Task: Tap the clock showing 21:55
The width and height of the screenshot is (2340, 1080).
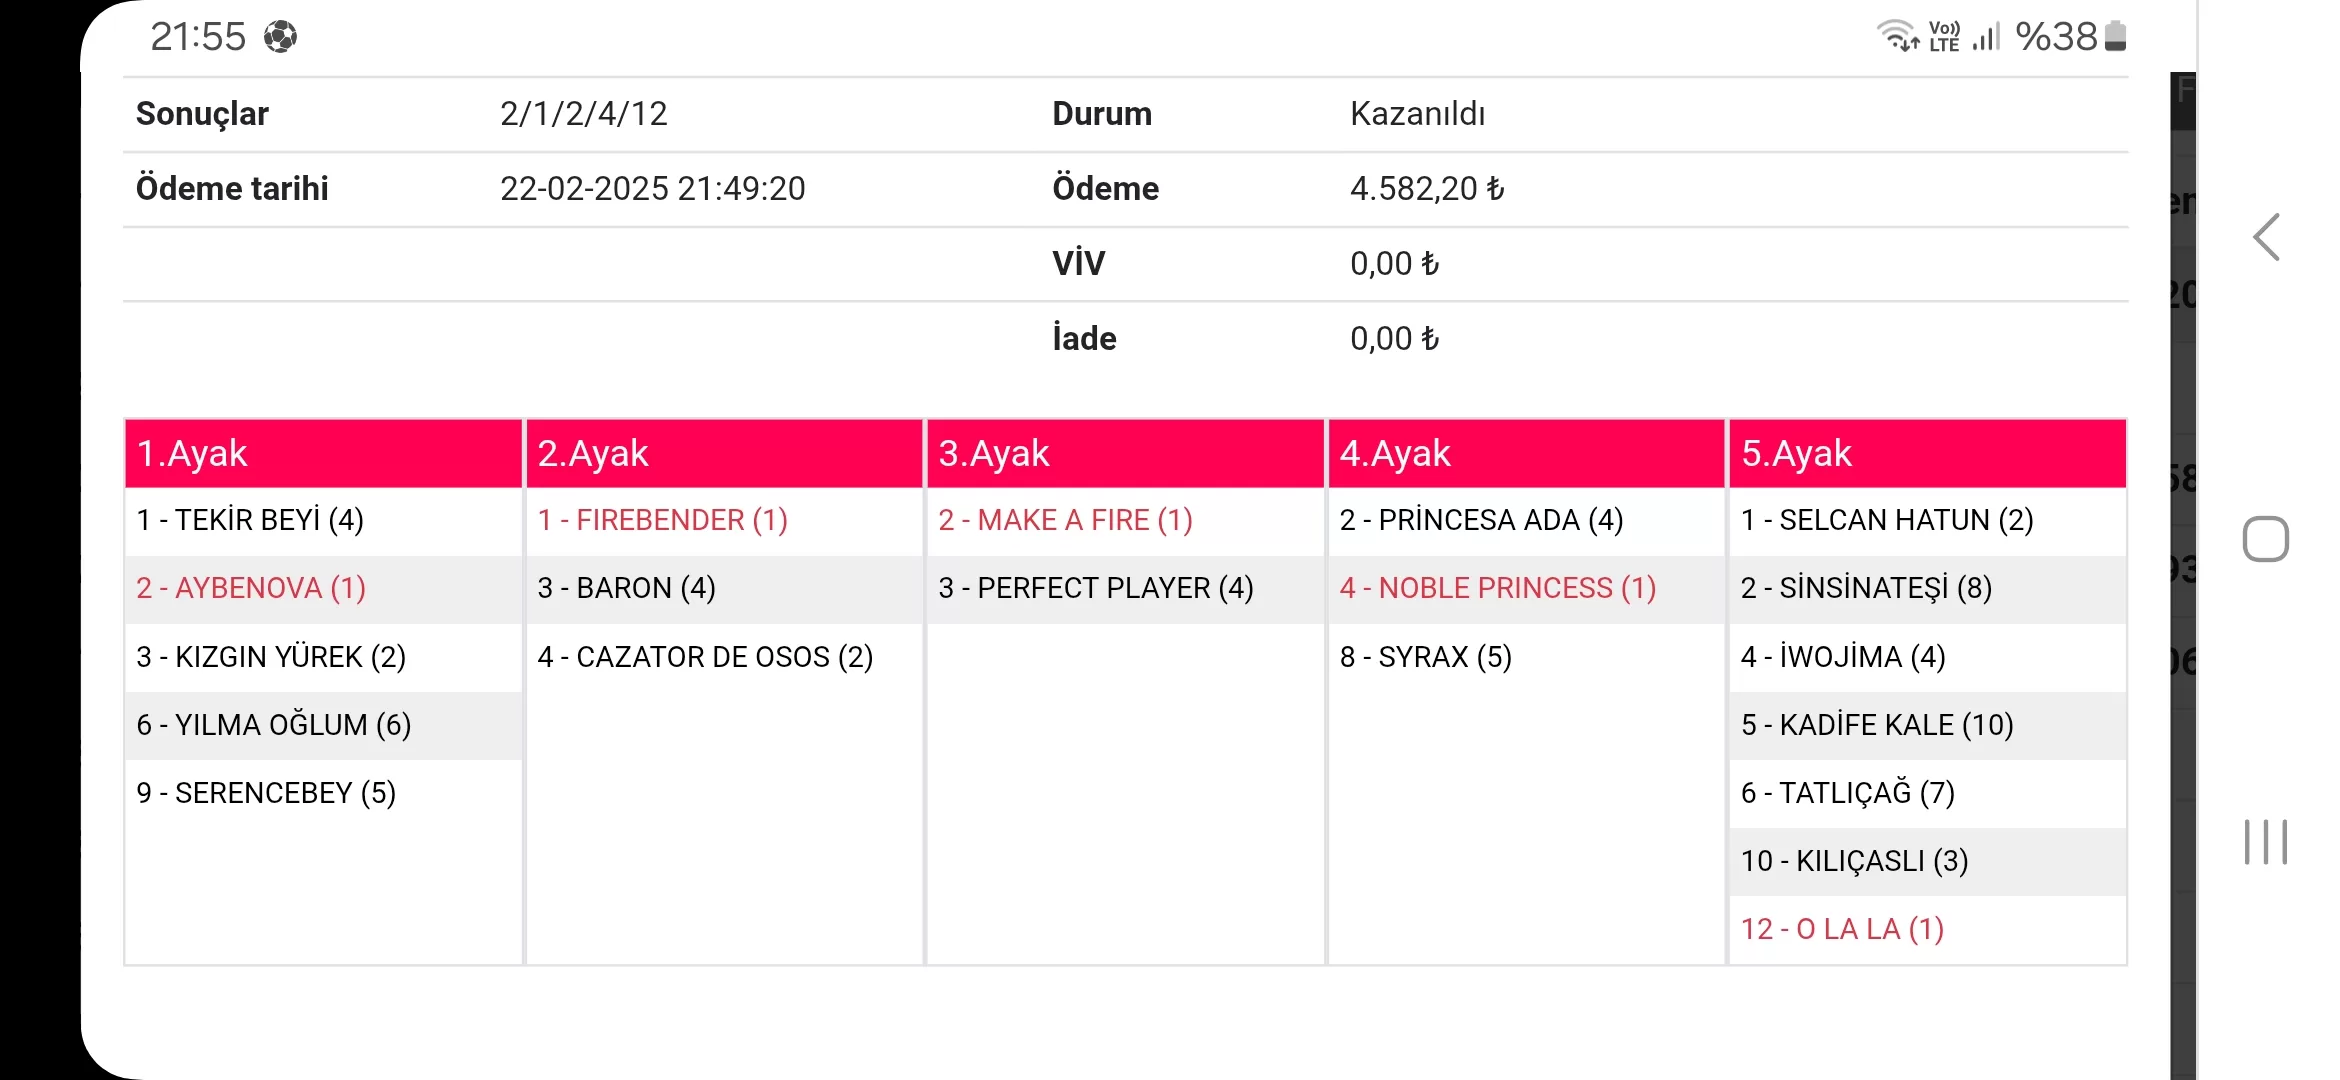Action: coord(198,37)
